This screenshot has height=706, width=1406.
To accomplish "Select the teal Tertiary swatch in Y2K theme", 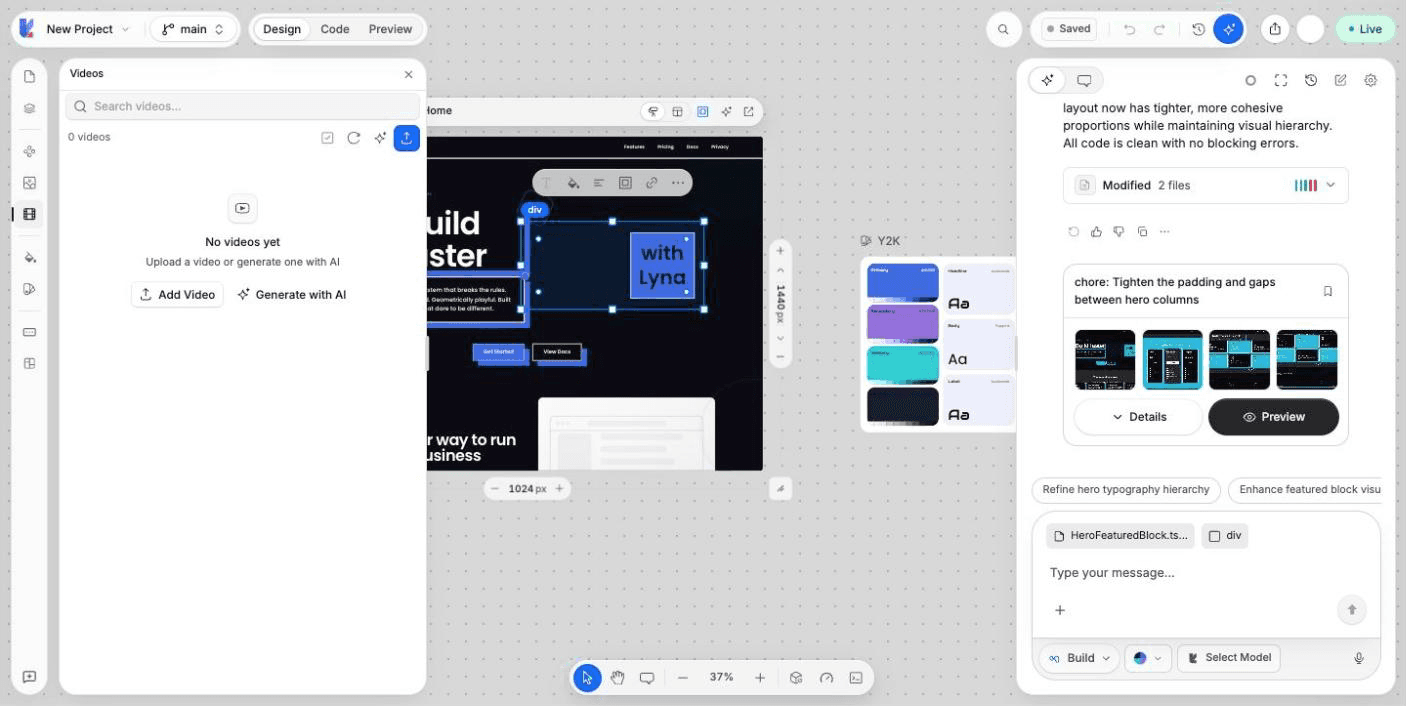I will tap(903, 365).
